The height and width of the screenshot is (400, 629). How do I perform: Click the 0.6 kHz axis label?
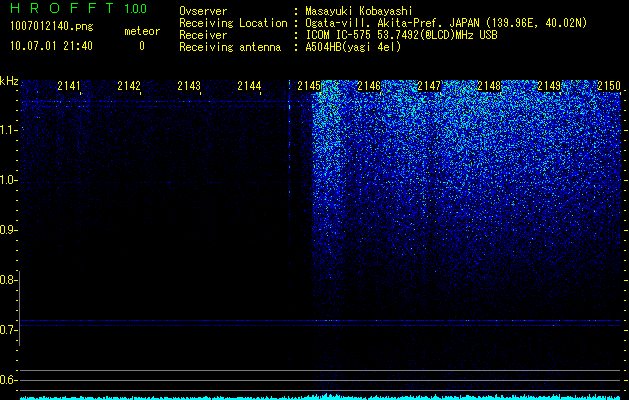click(x=7, y=380)
